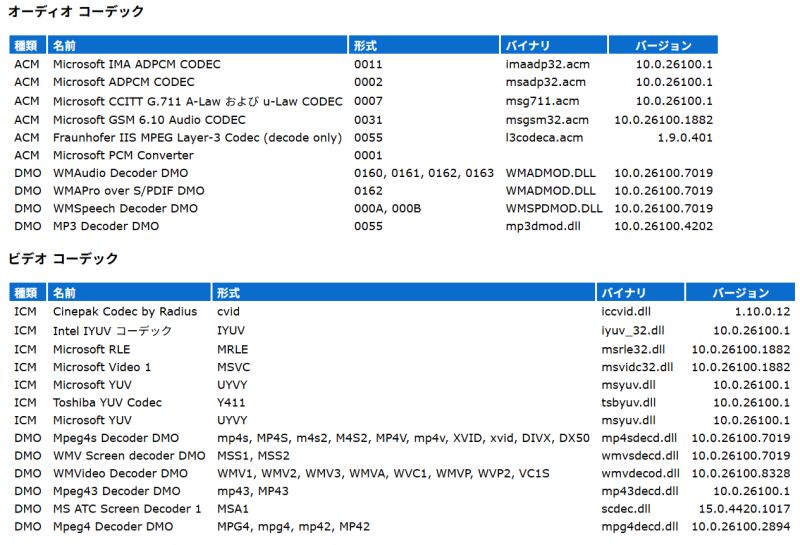Viewport: 800px width, 545px height.
Task: Select the l3codeca.acm binary cell
Action: (544, 138)
